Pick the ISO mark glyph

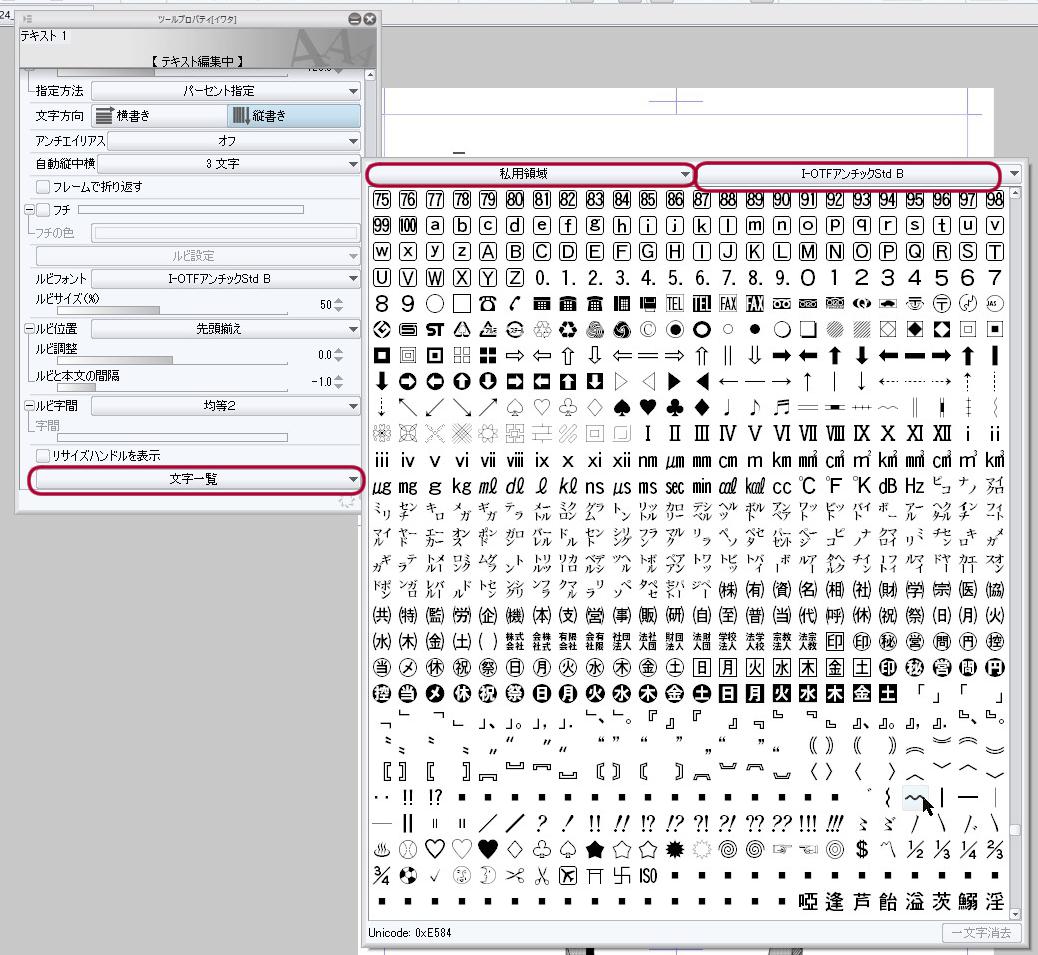(648, 876)
